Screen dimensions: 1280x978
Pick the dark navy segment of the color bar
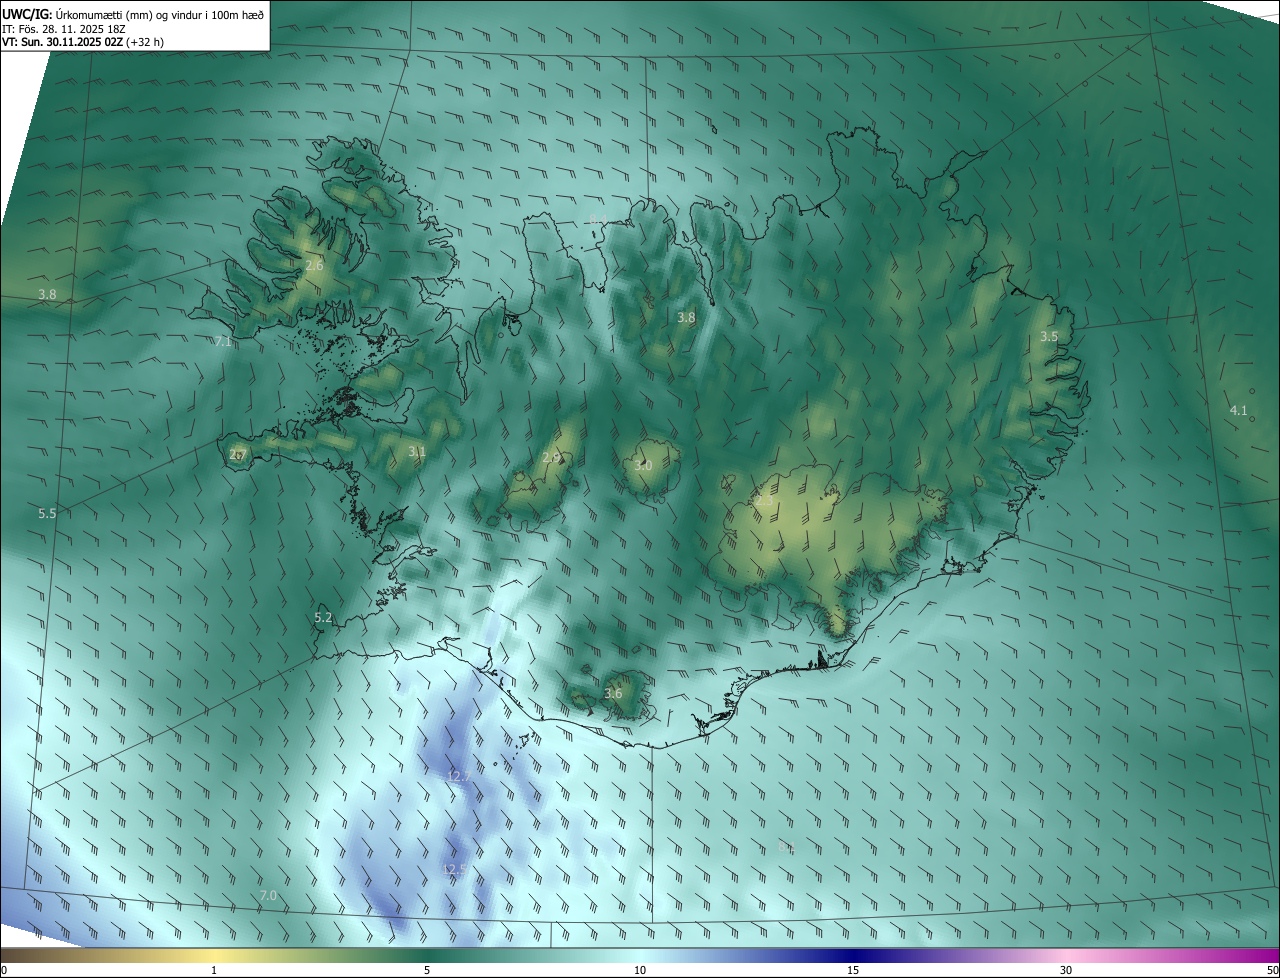click(853, 955)
